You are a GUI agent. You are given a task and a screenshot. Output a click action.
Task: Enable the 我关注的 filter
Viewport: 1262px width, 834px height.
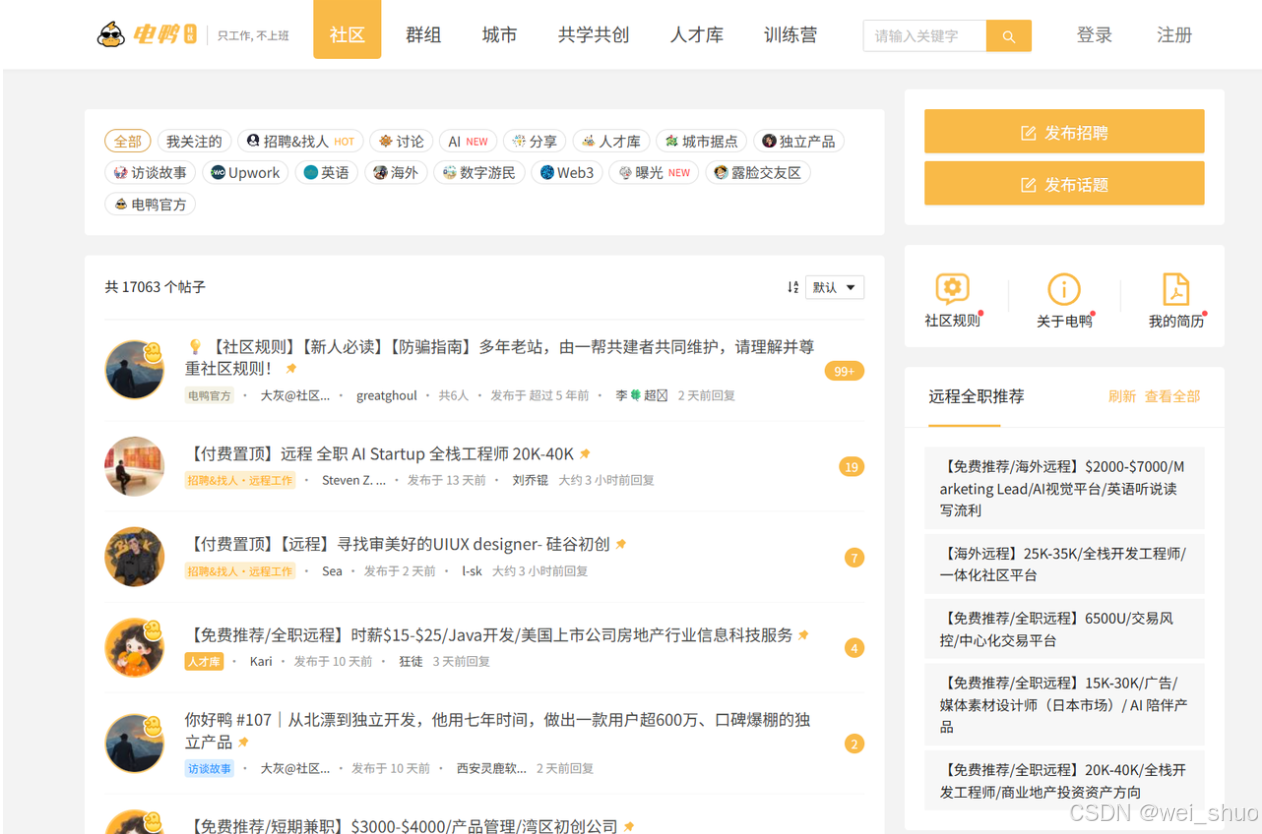click(194, 141)
